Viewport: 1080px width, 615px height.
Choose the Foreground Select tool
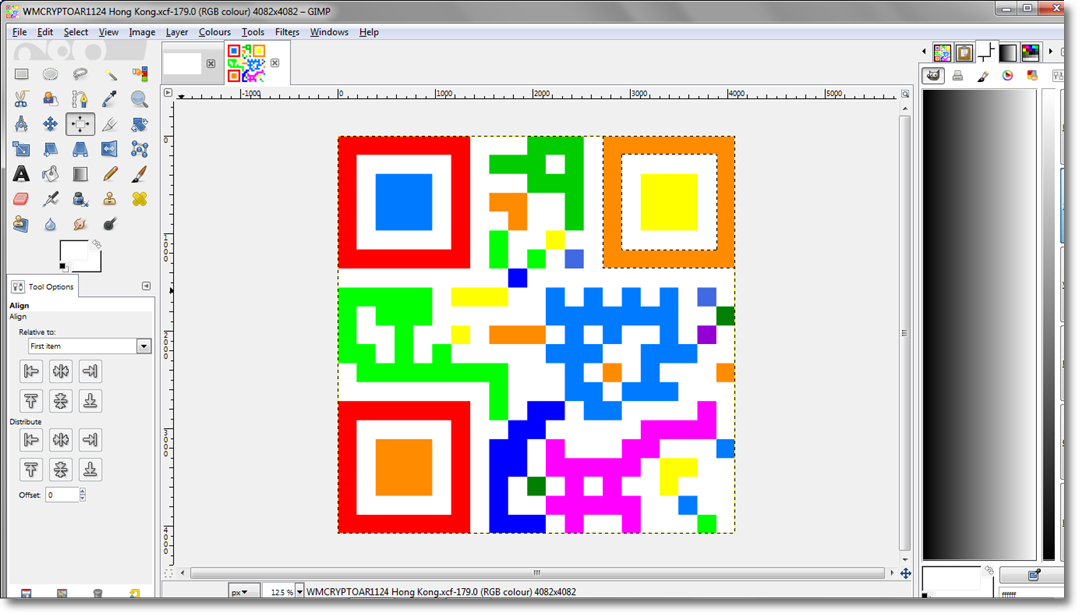(x=50, y=99)
